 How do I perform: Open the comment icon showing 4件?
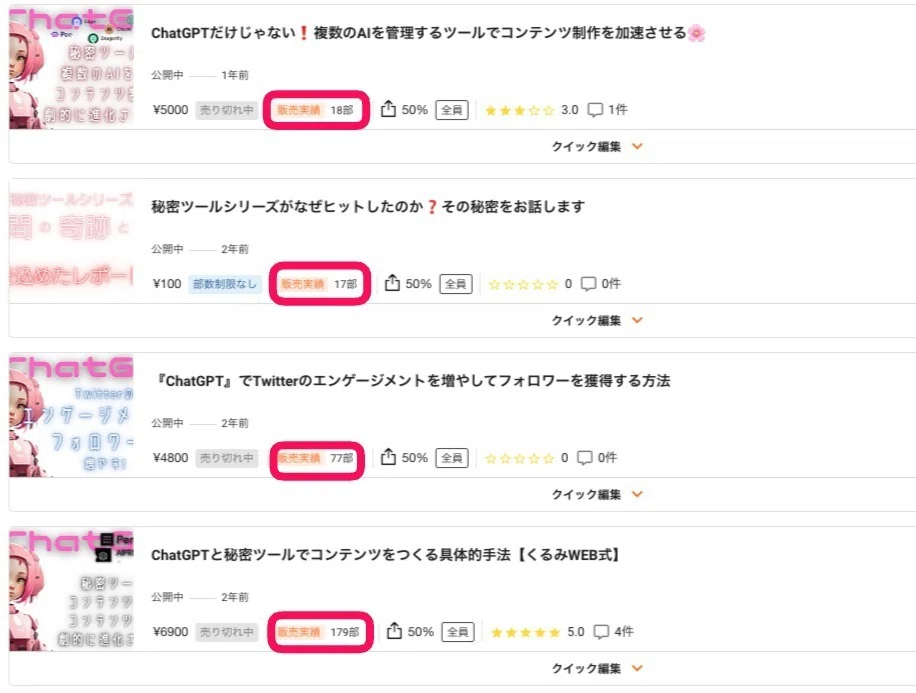click(601, 632)
